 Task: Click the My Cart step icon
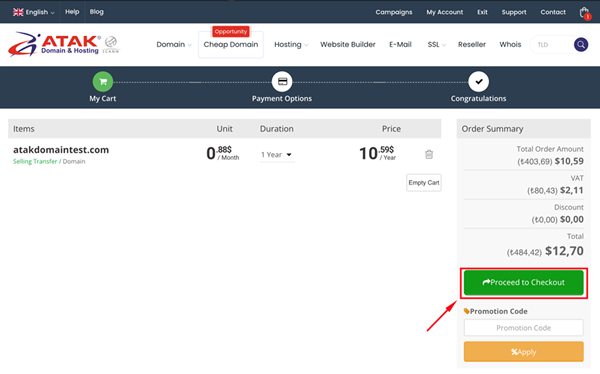(x=103, y=81)
